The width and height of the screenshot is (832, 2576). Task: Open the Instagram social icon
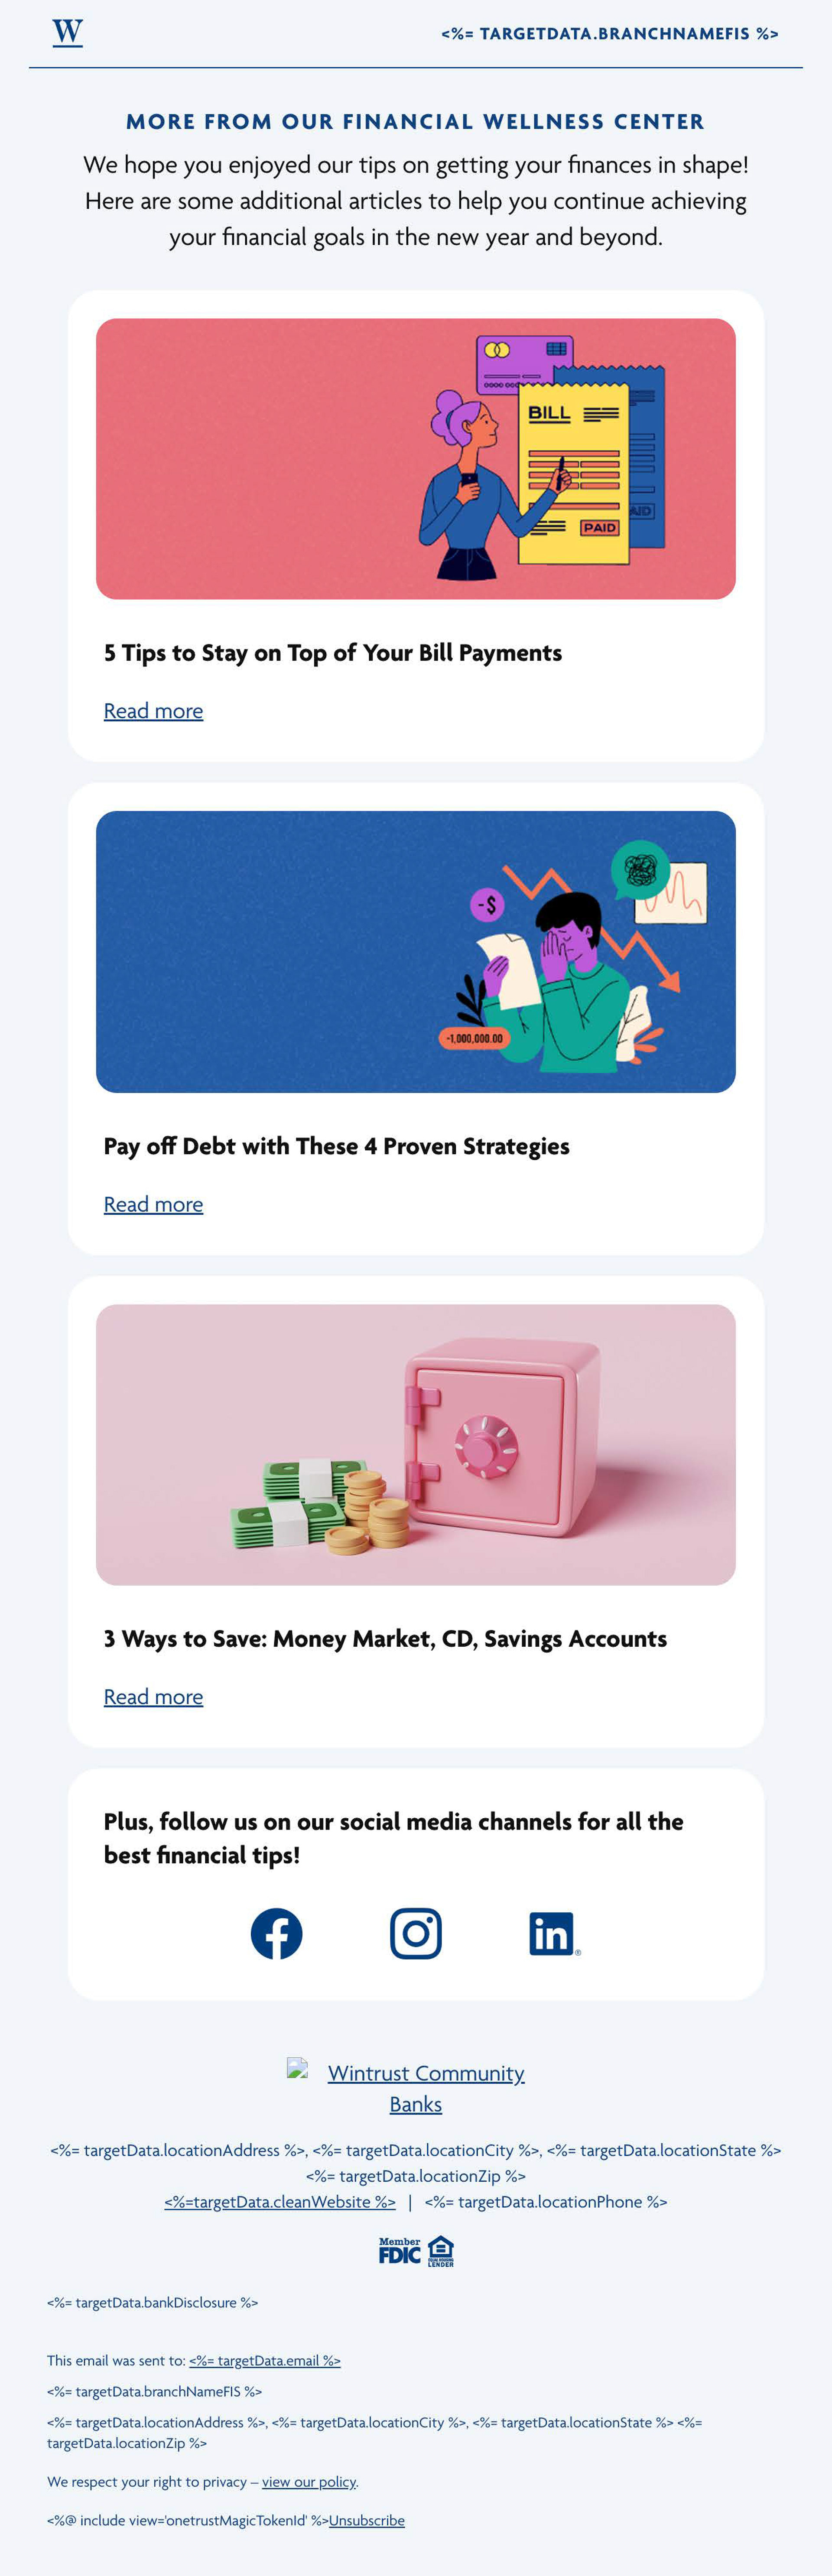click(416, 1933)
